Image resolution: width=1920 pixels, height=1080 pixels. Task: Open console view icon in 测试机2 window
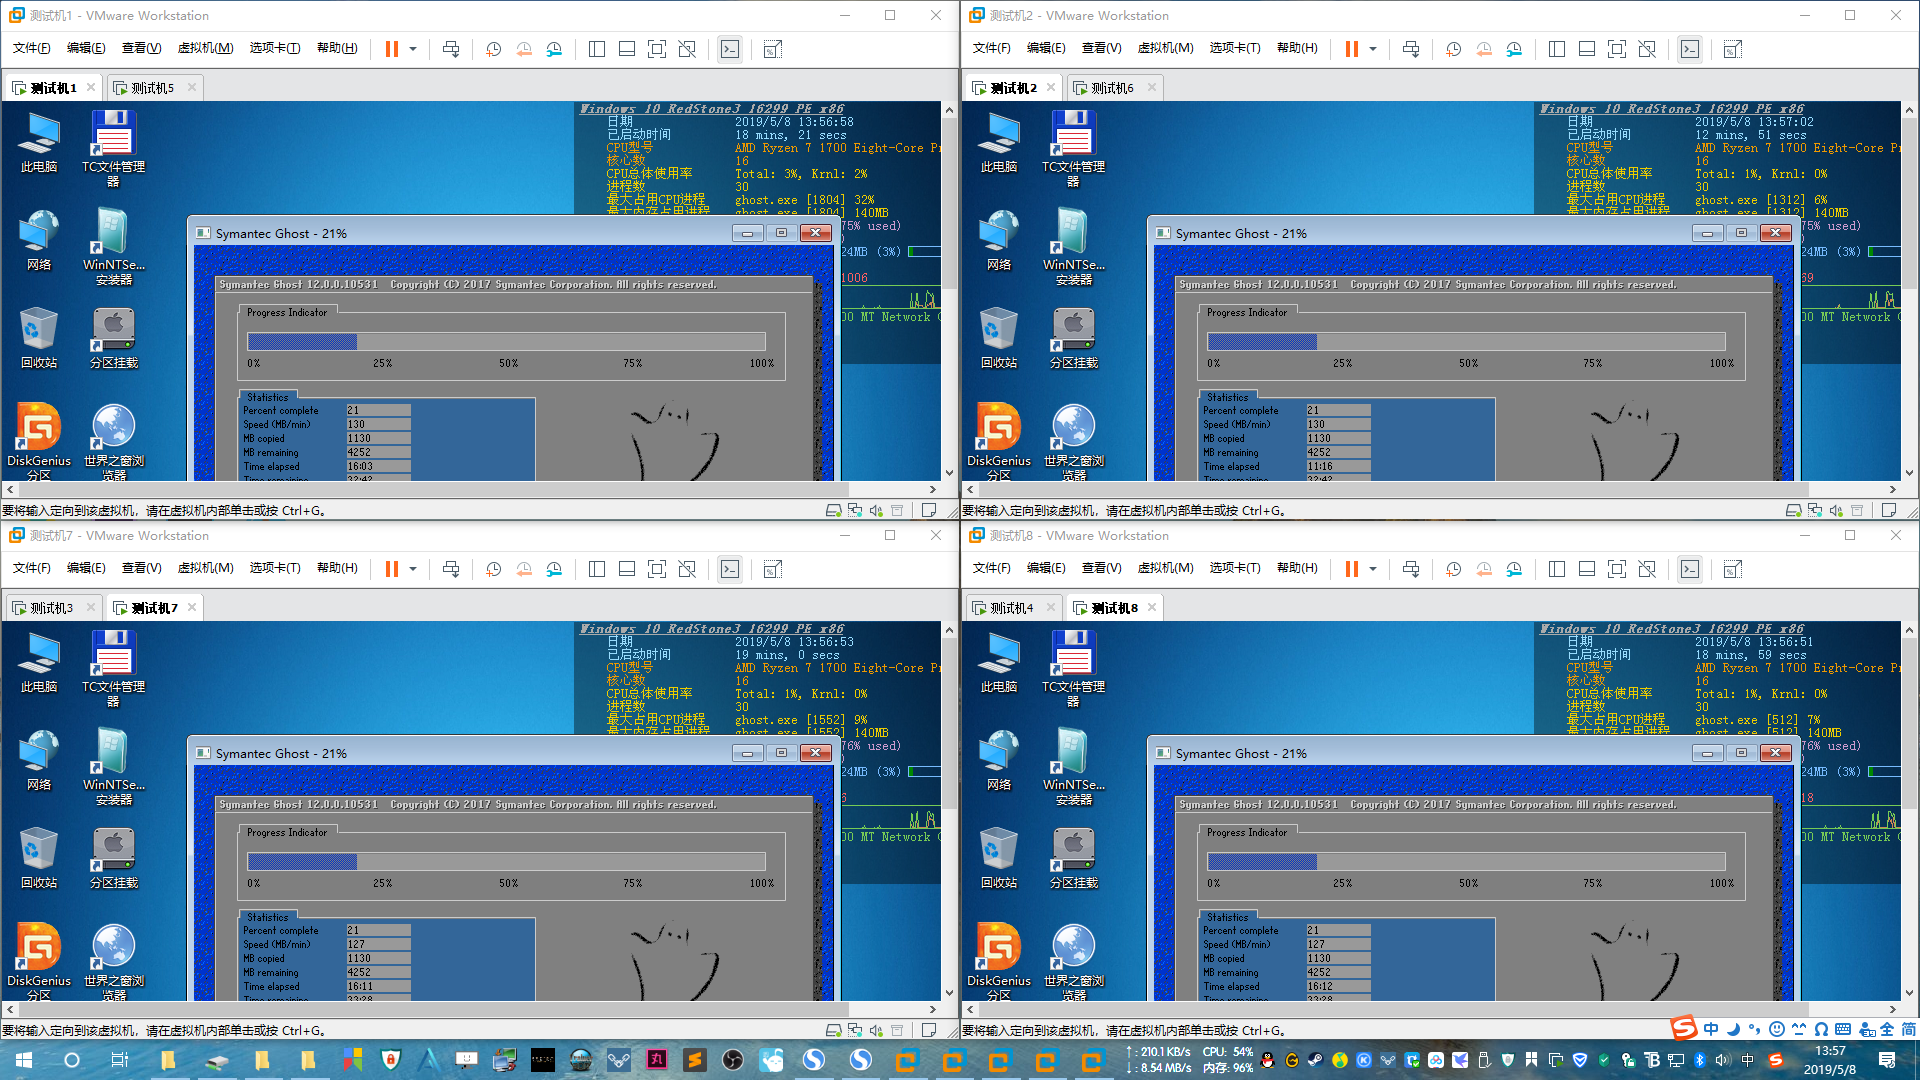[1690, 49]
